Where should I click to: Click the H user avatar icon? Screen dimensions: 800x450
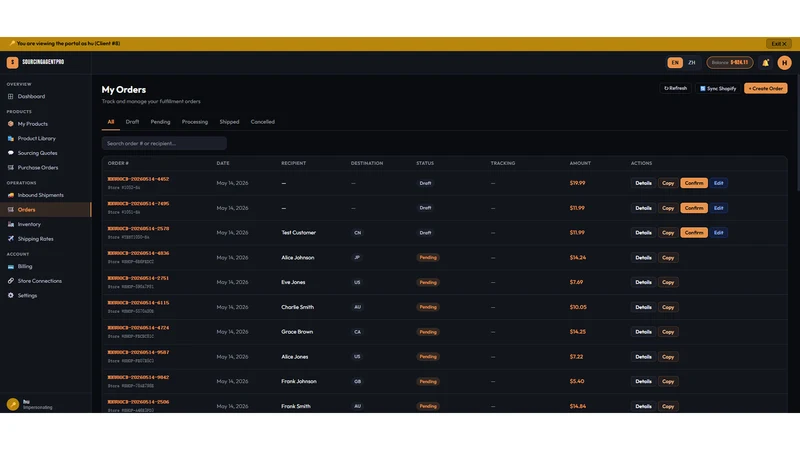coord(784,63)
